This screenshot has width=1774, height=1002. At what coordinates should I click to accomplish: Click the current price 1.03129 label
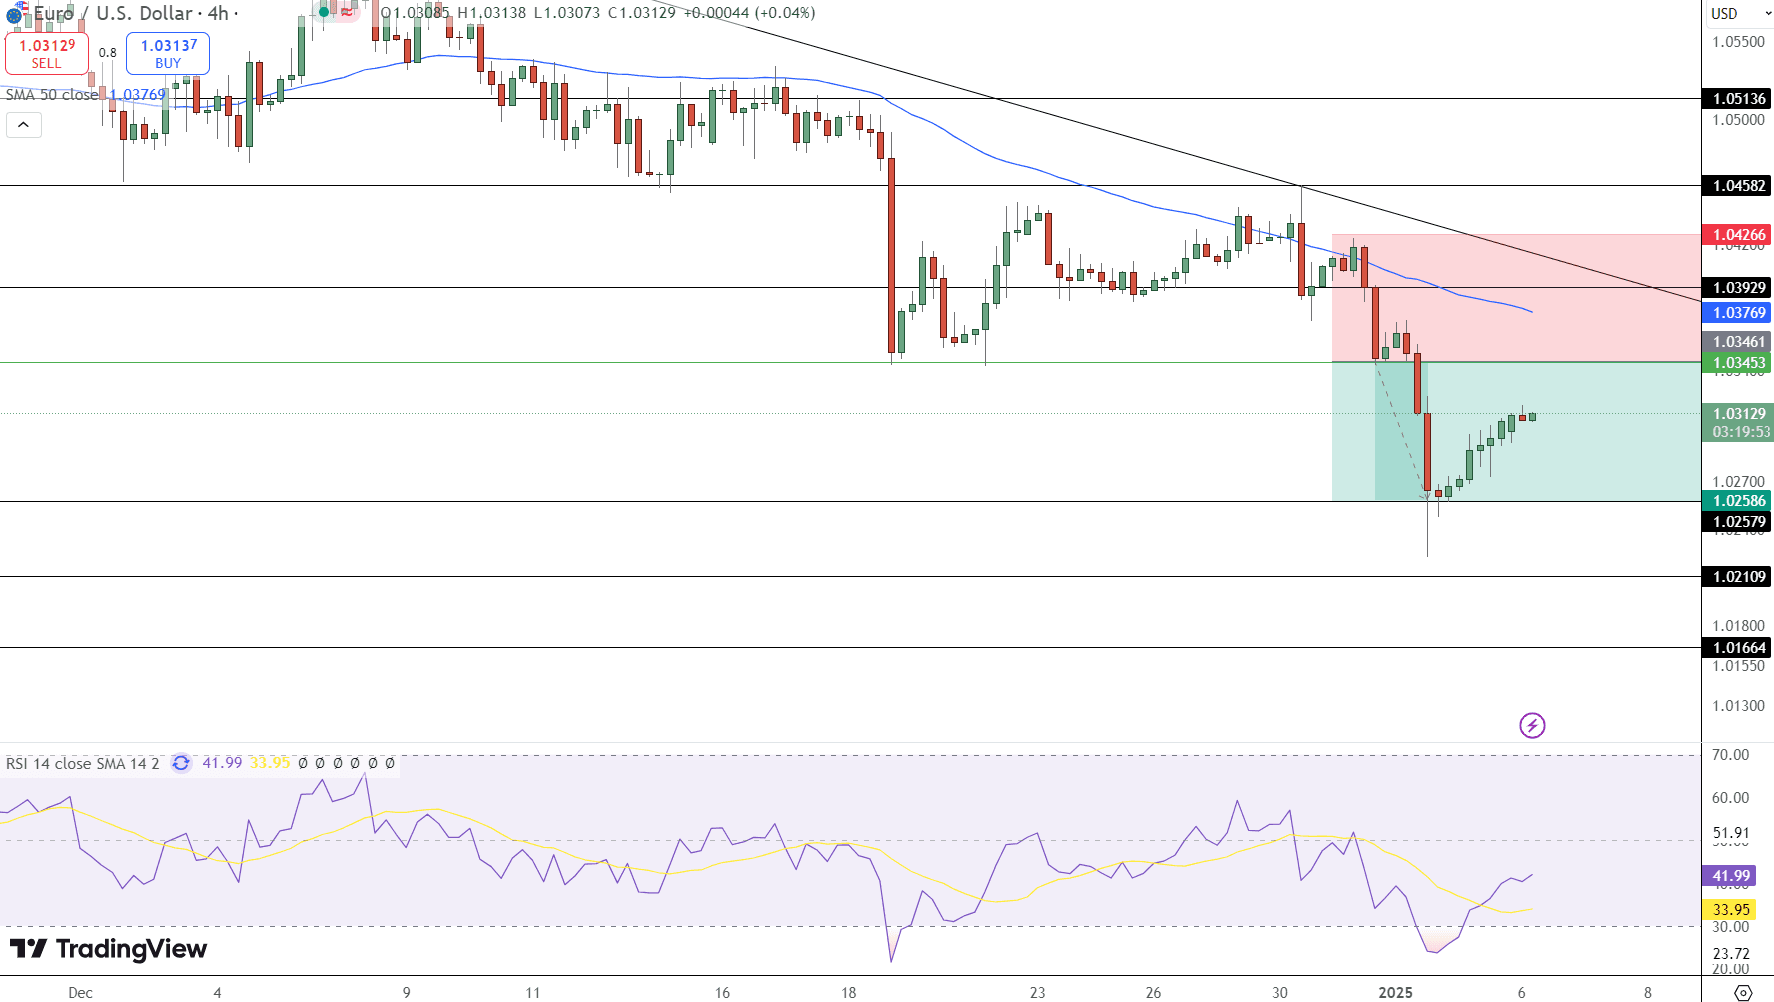tap(1737, 414)
